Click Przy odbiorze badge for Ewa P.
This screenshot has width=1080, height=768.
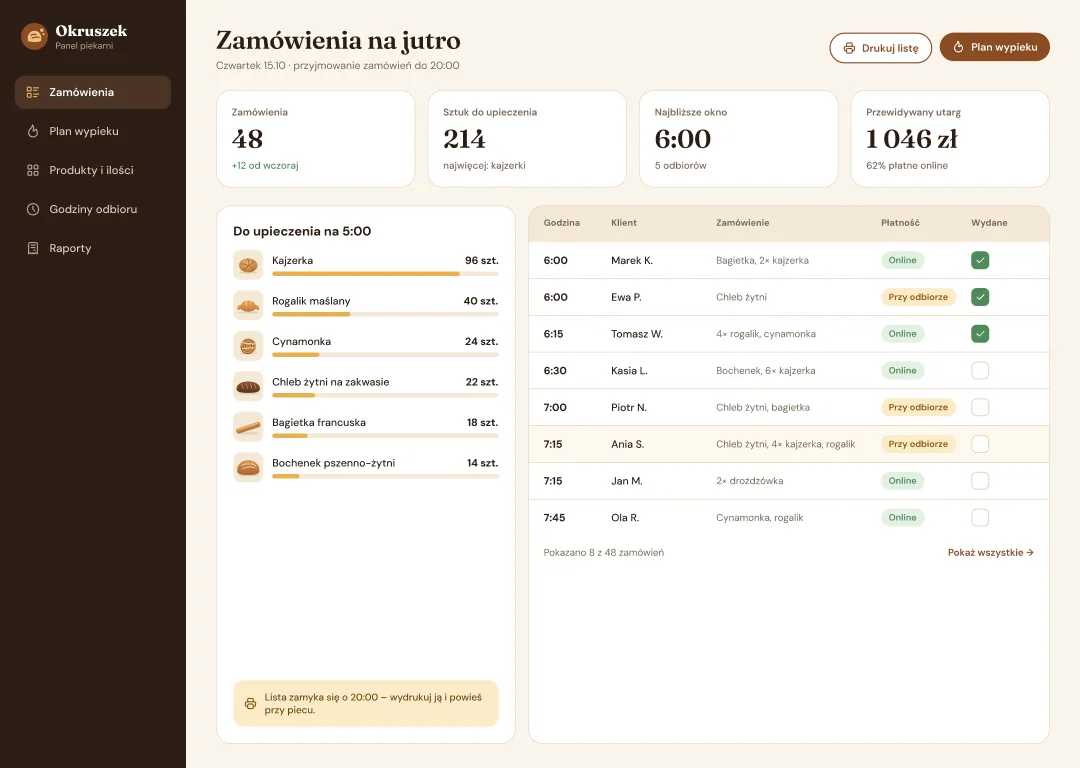[x=918, y=297]
